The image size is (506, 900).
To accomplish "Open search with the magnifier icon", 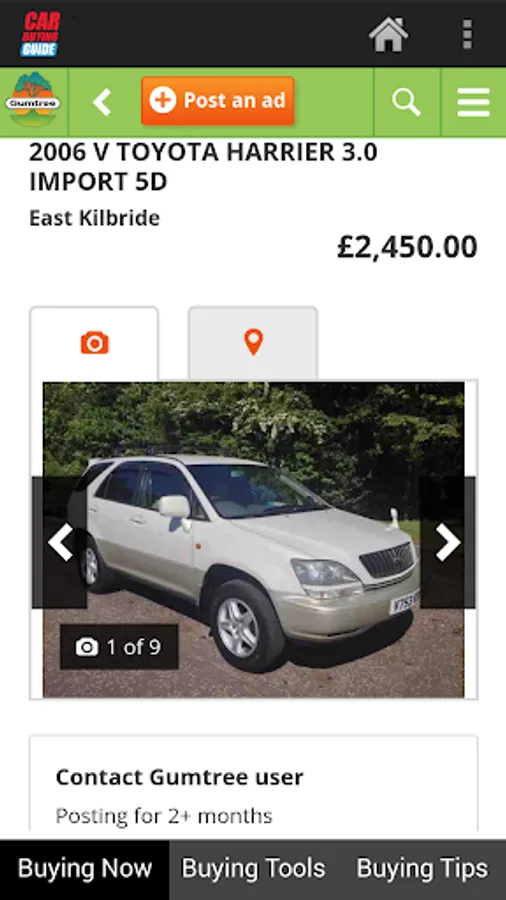I will coord(406,103).
